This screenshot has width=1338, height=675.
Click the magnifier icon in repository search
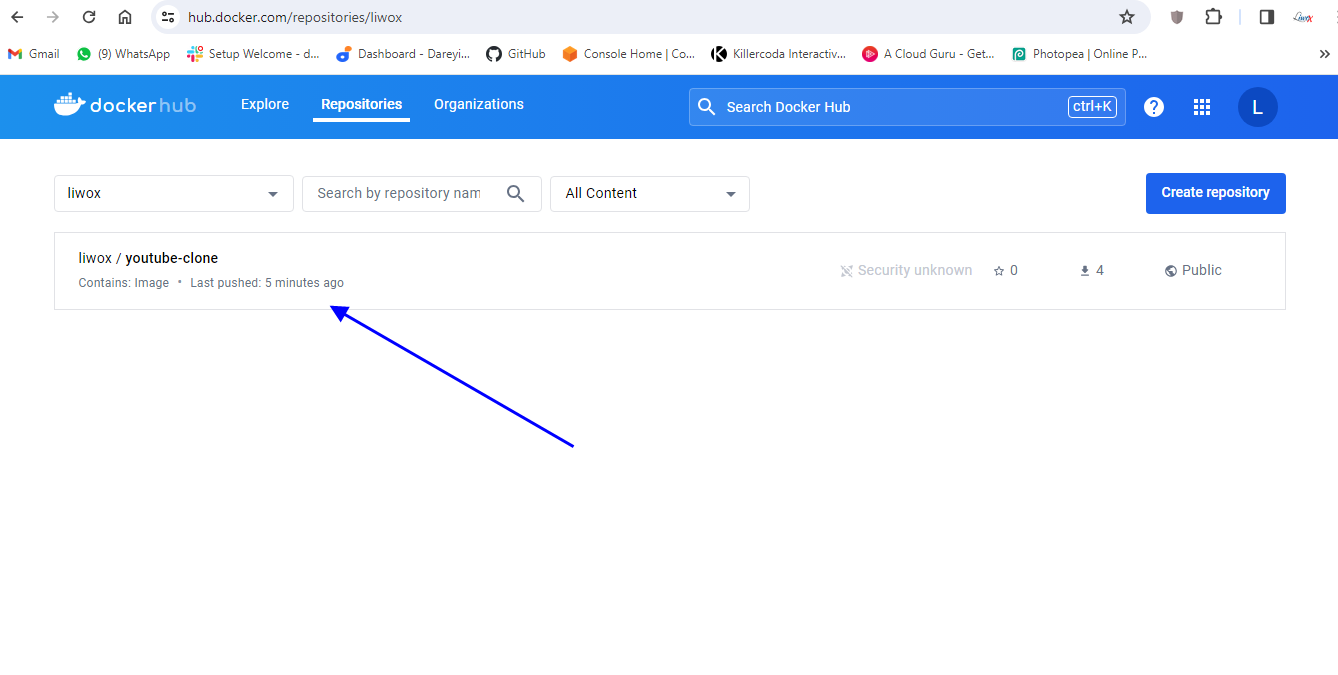(516, 194)
